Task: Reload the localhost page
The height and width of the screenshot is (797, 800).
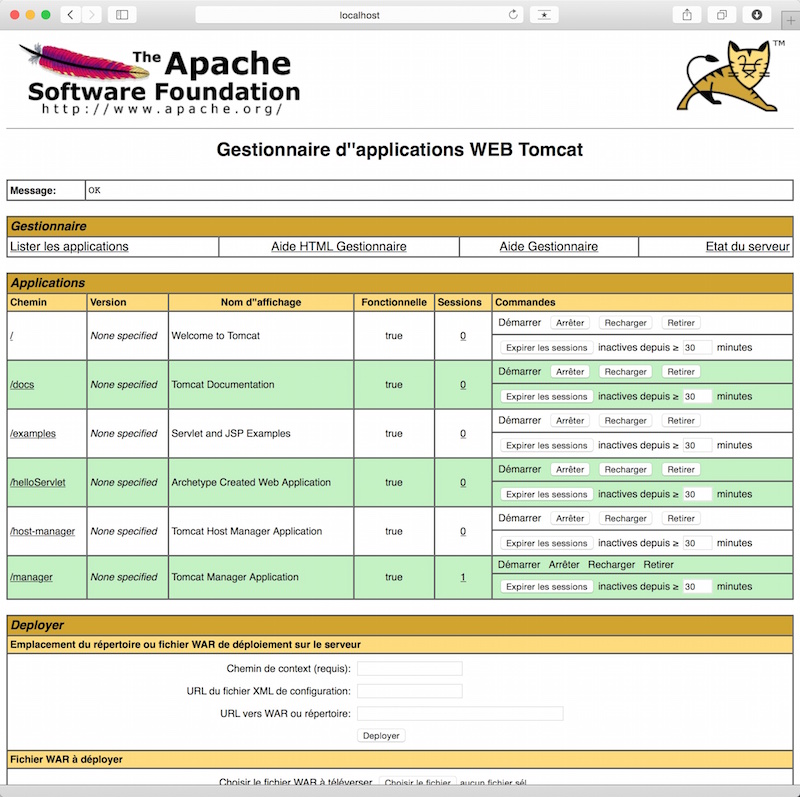Action: click(x=513, y=15)
